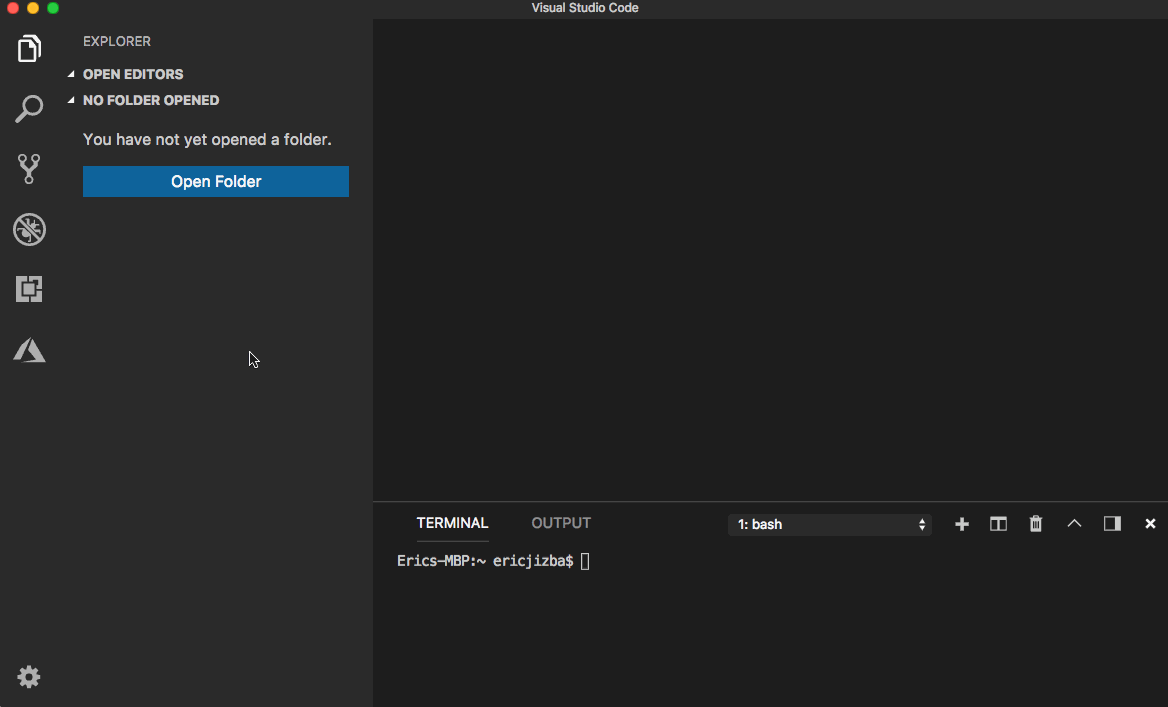Create a new terminal with plus icon

pos(962,524)
